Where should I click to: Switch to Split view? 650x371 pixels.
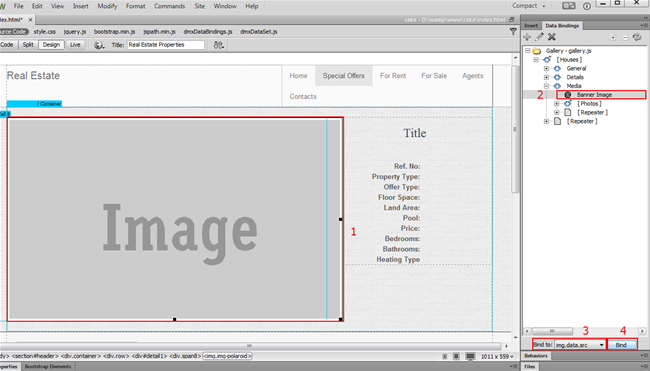click(28, 45)
